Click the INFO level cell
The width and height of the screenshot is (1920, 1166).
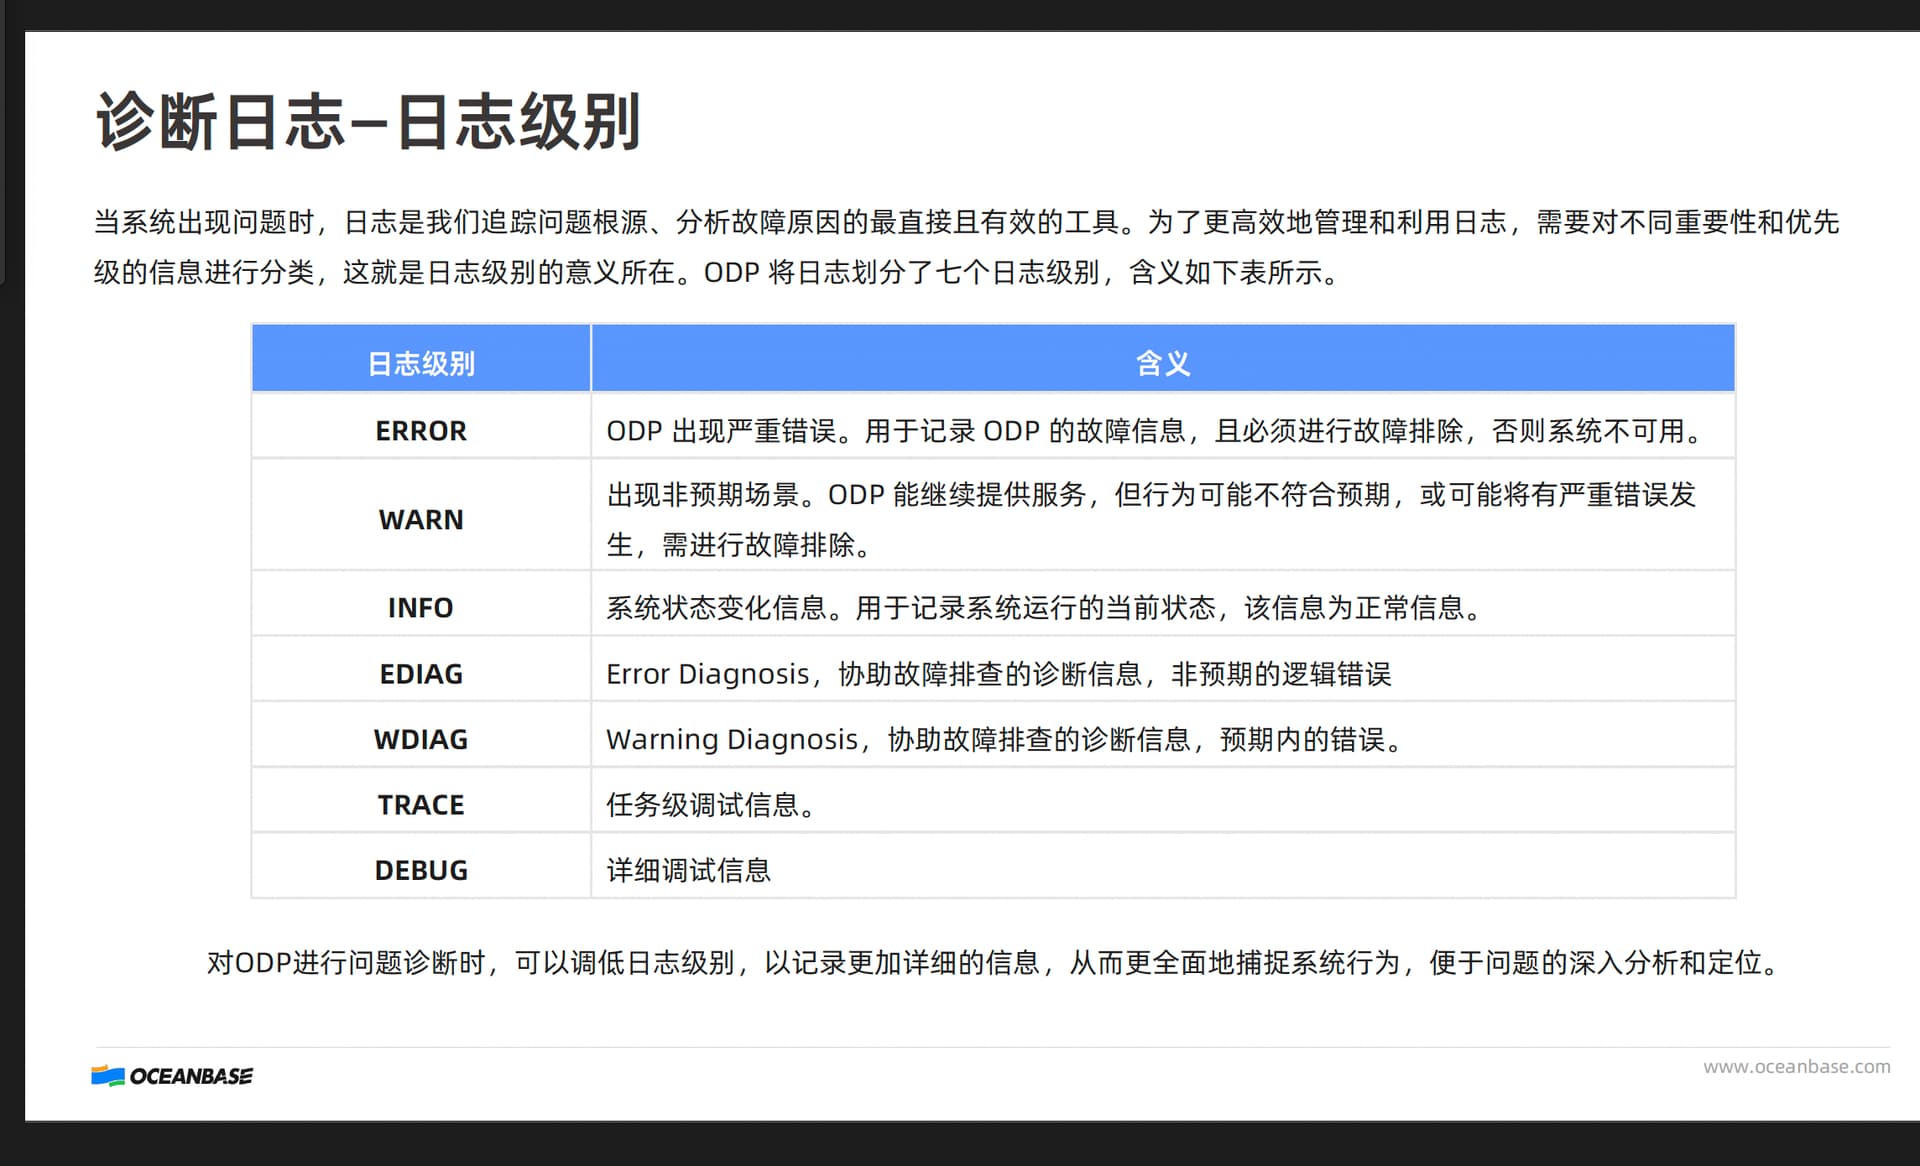[x=421, y=607]
